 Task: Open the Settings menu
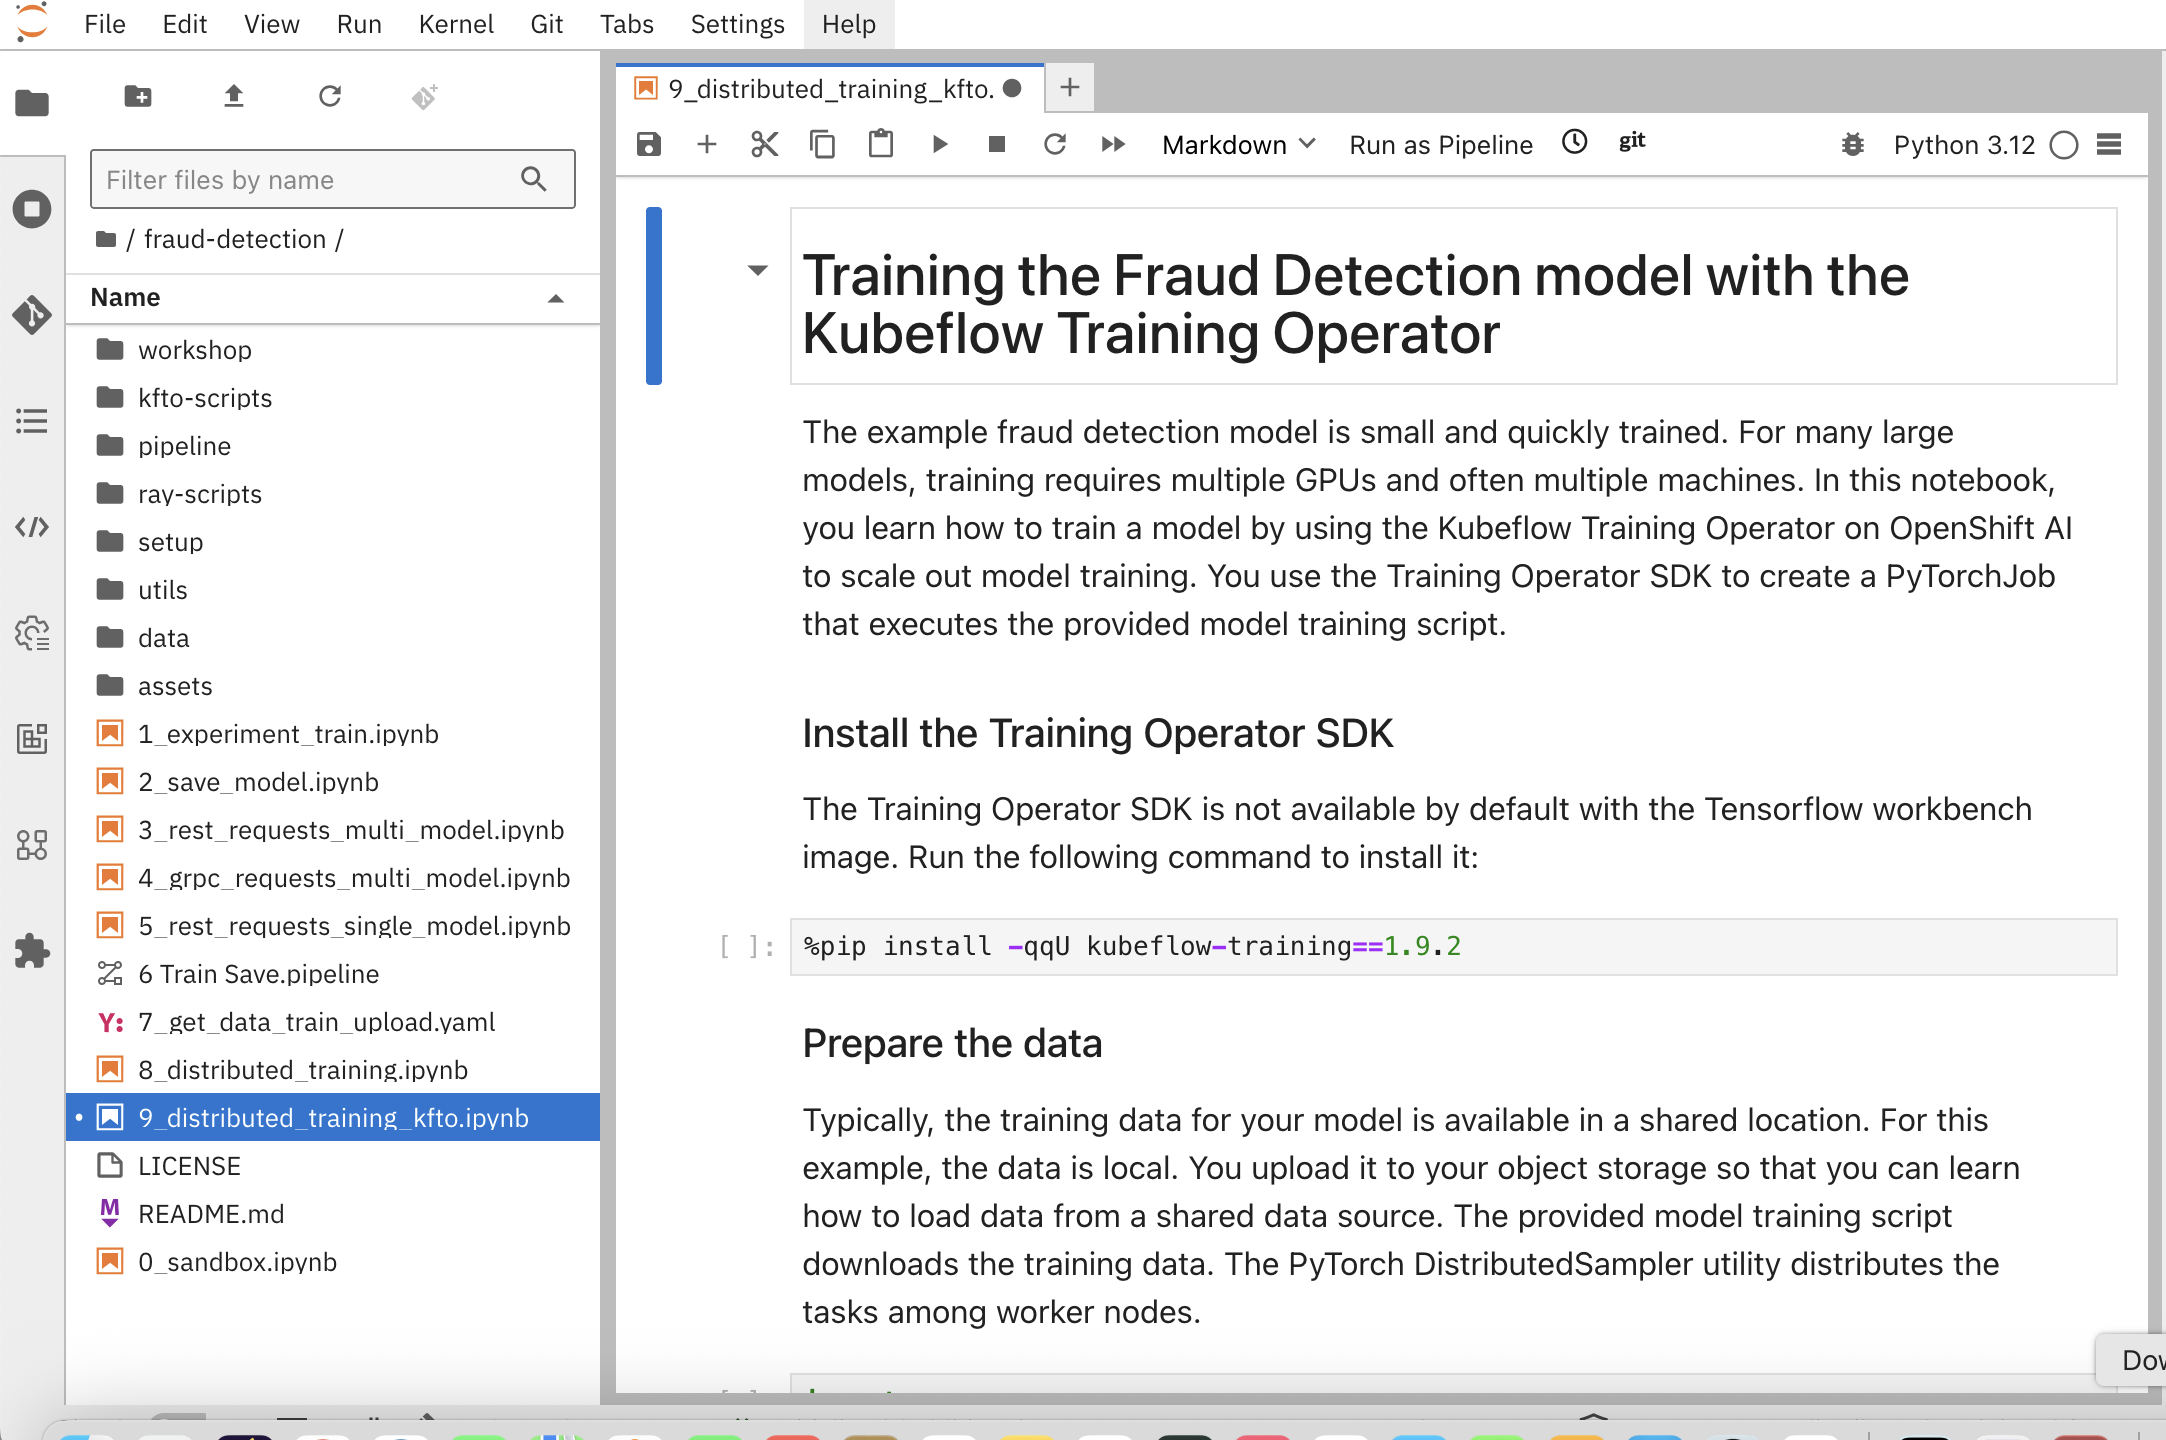click(x=738, y=24)
